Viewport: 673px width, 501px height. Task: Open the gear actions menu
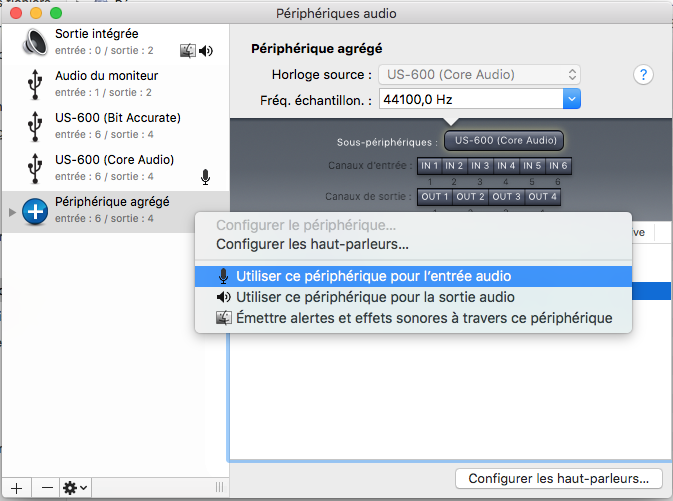click(x=75, y=488)
